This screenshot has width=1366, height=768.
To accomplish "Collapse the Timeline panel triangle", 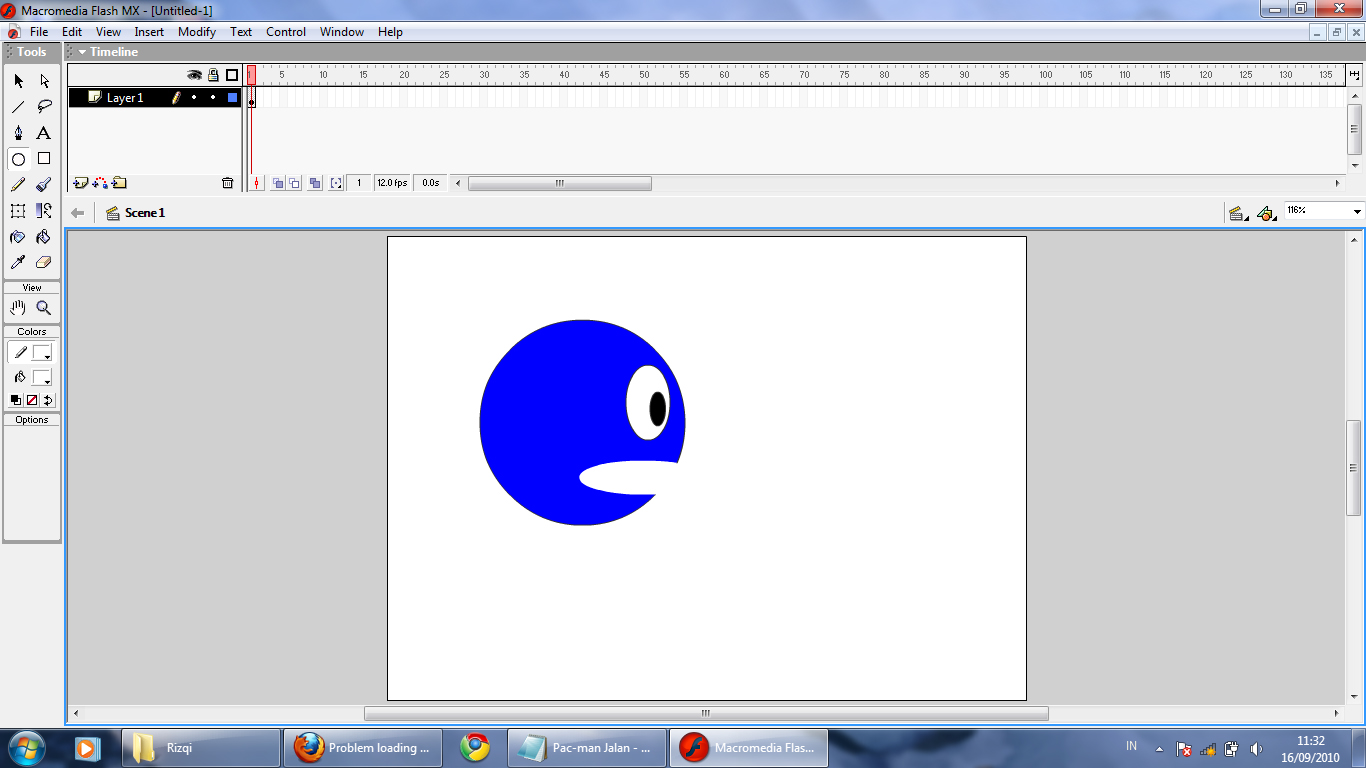I will click(82, 52).
